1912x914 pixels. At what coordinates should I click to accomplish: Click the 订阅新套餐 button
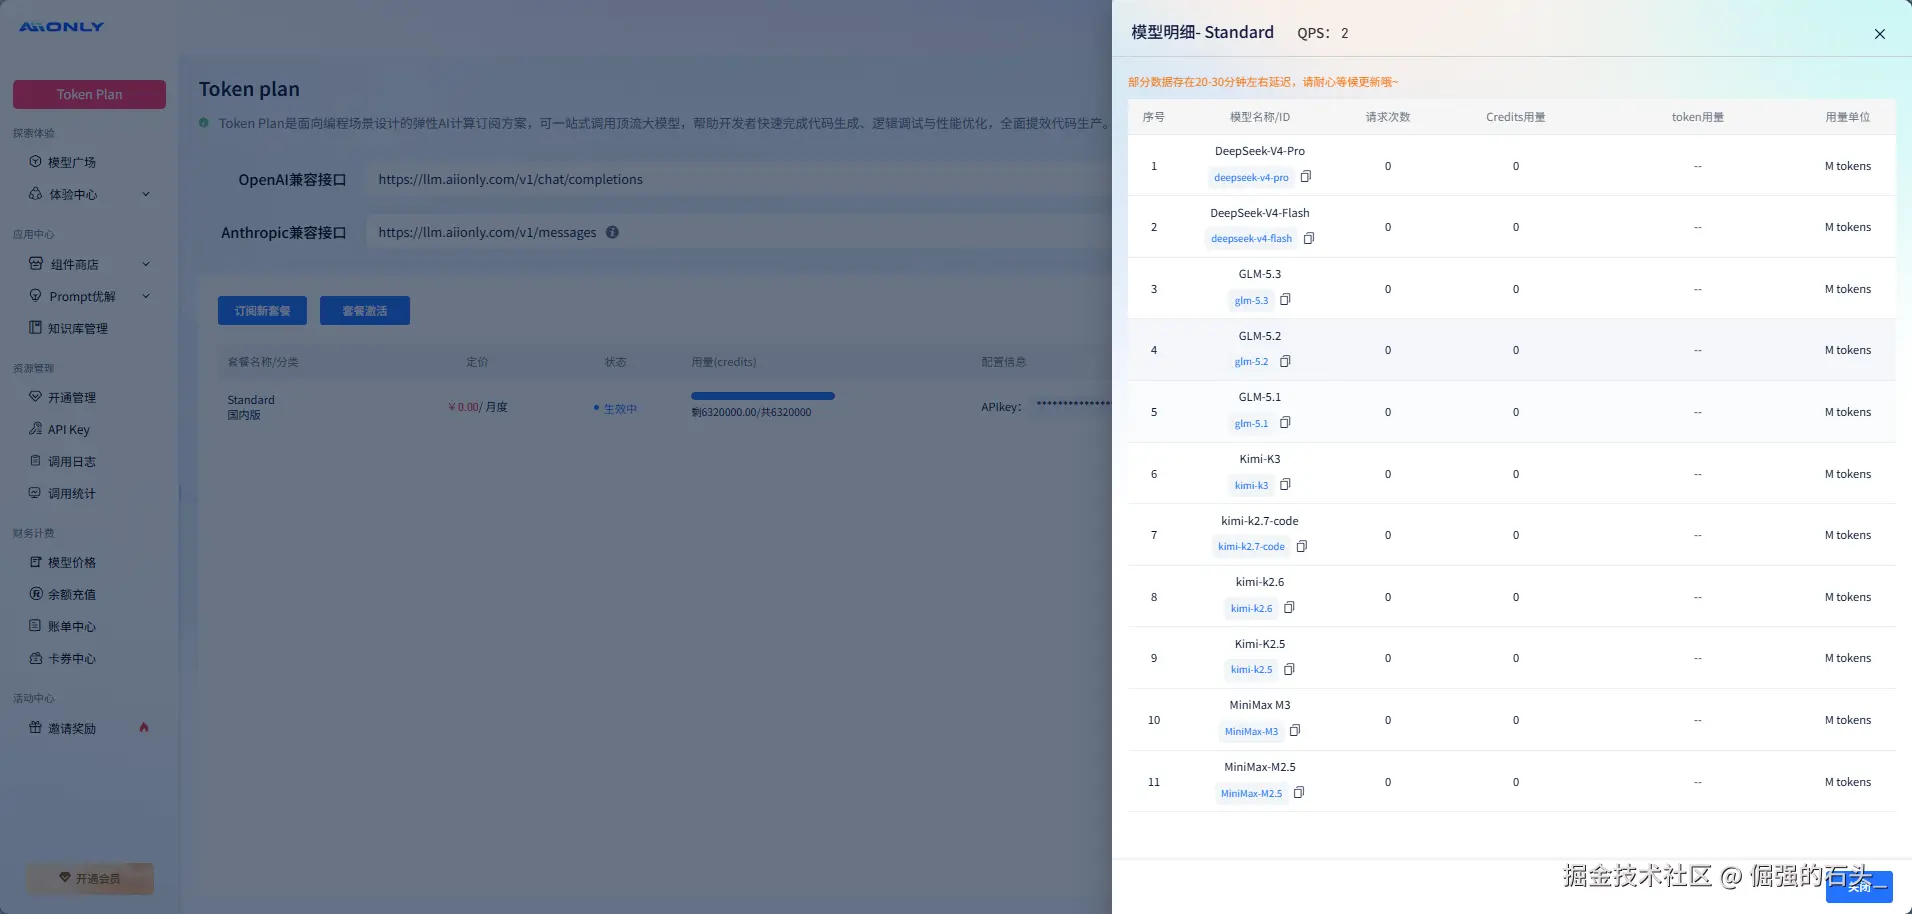pos(262,311)
